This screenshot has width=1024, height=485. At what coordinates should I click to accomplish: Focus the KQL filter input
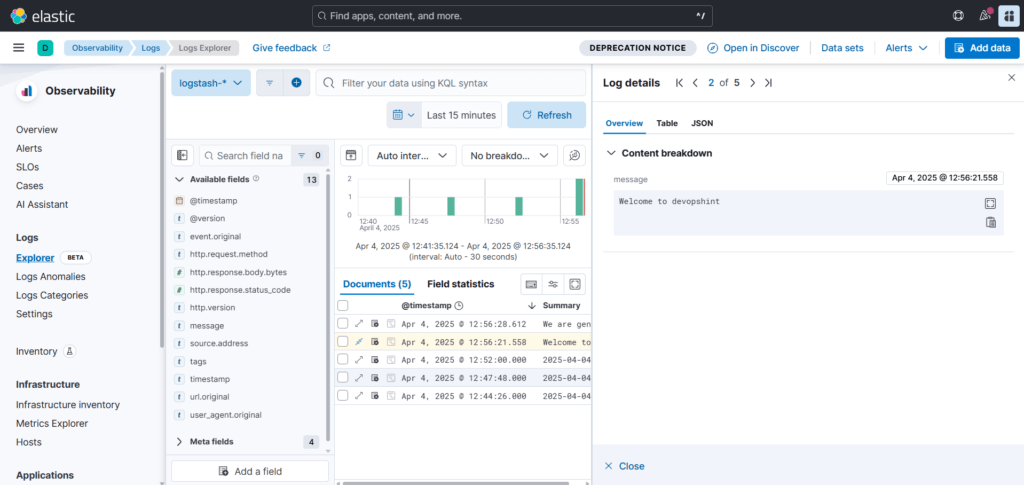(451, 83)
